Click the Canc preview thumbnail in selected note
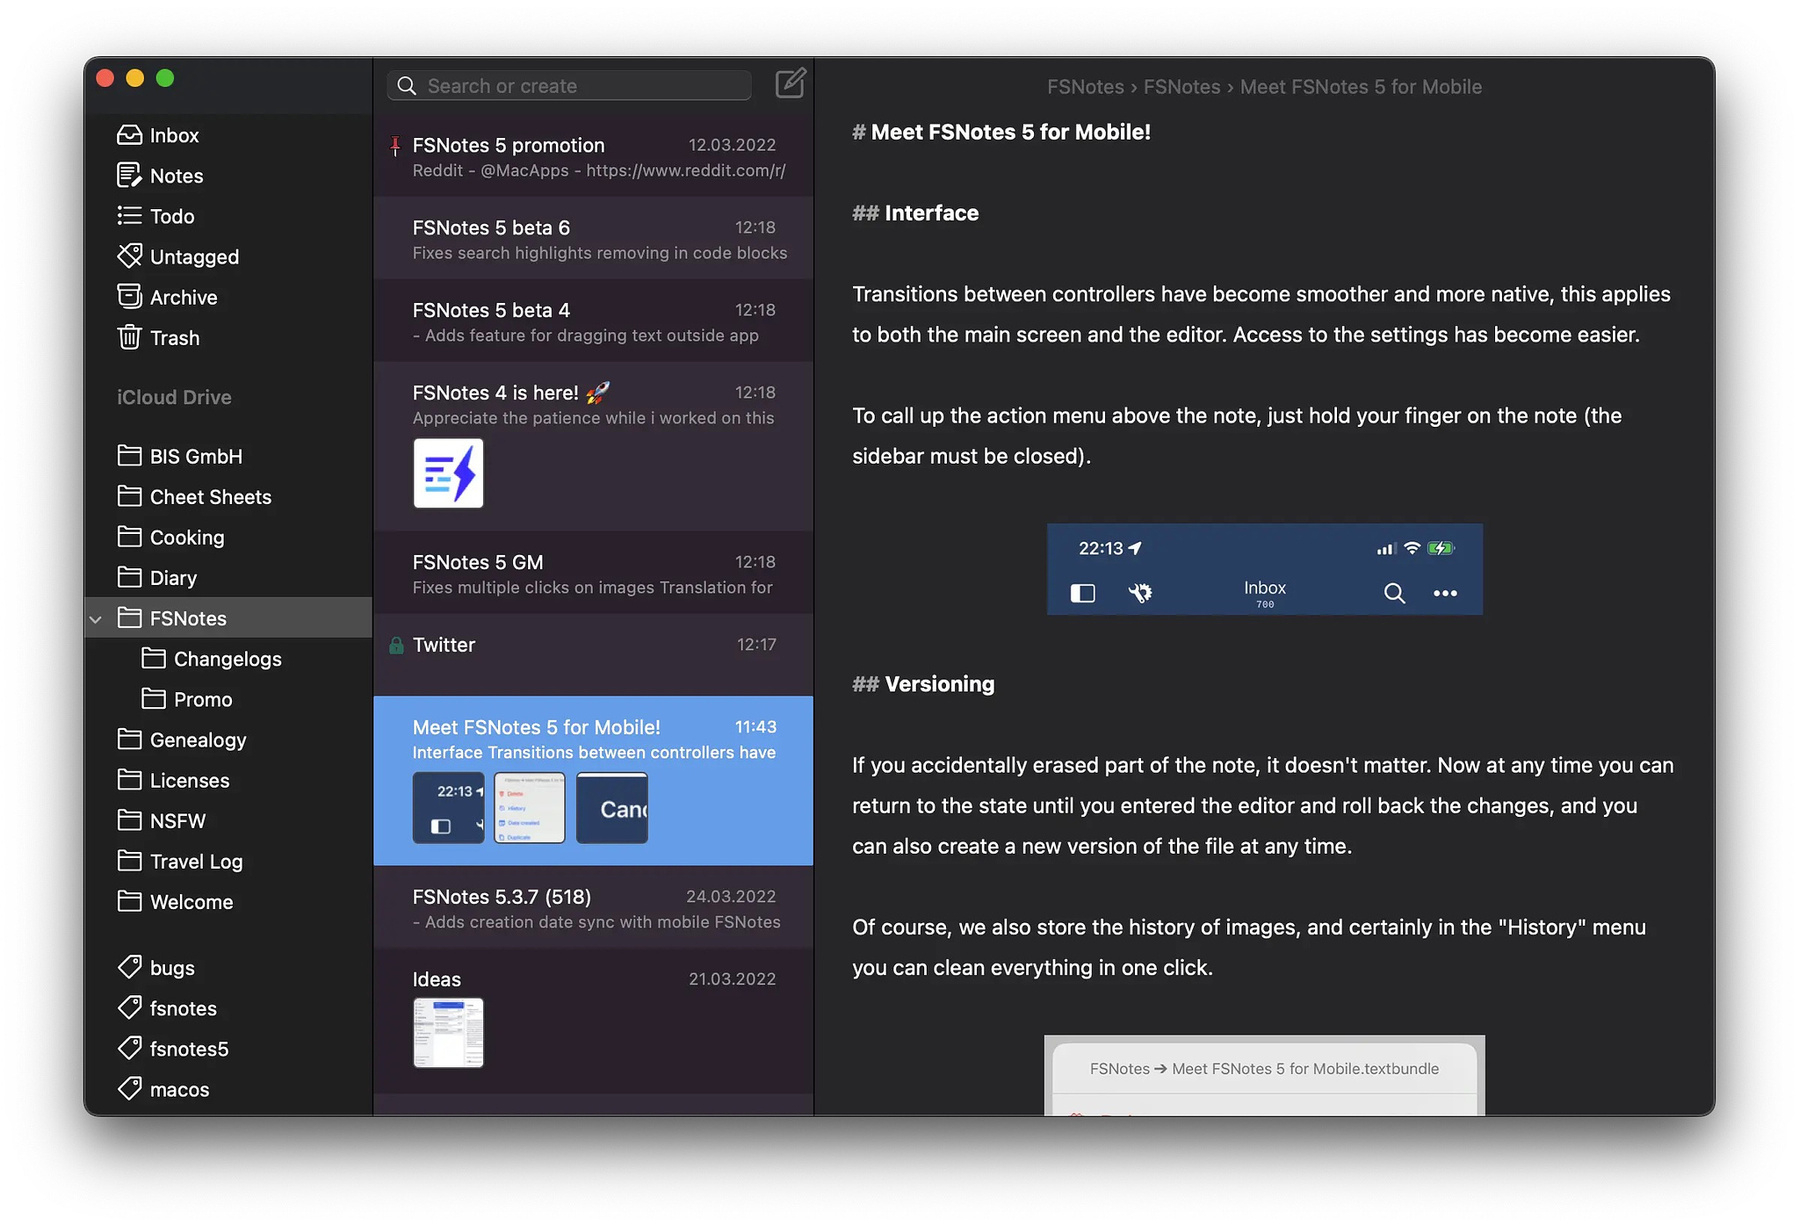1799x1227 pixels. coord(612,807)
